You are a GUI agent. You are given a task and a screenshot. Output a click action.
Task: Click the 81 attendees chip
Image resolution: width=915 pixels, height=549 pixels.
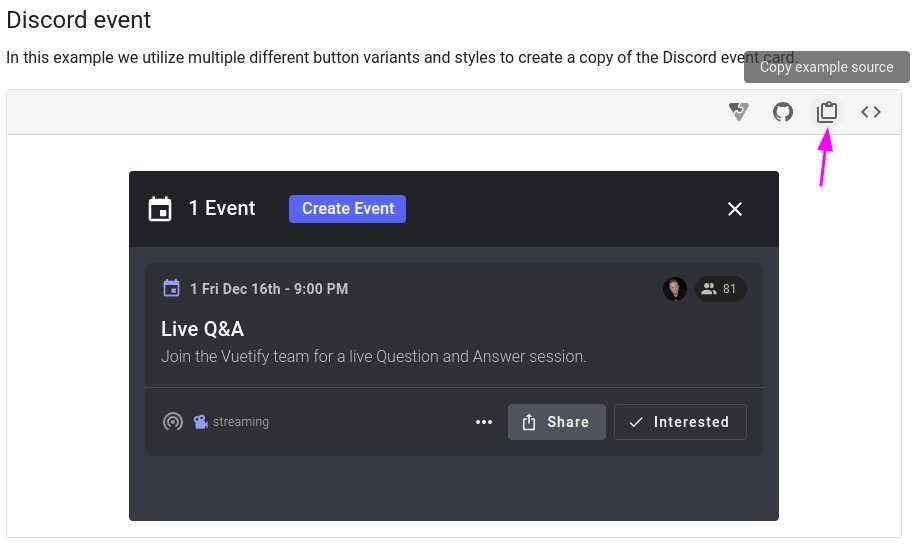point(720,289)
